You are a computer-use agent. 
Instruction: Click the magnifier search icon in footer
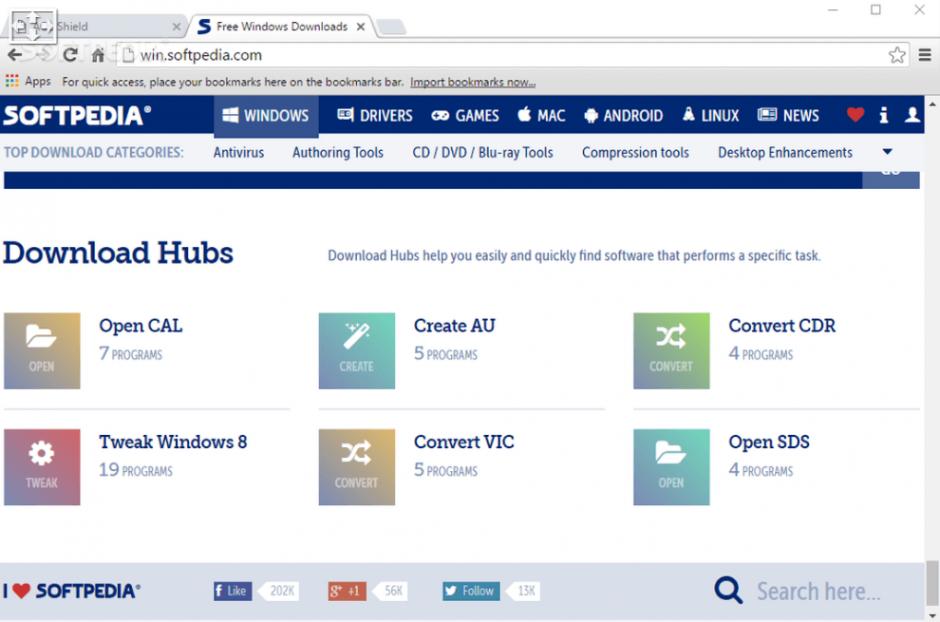[x=728, y=591]
